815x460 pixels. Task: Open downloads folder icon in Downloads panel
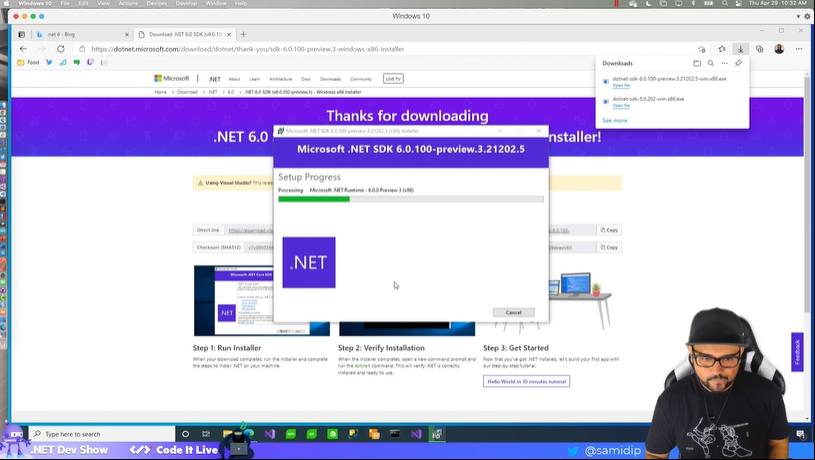pos(697,63)
